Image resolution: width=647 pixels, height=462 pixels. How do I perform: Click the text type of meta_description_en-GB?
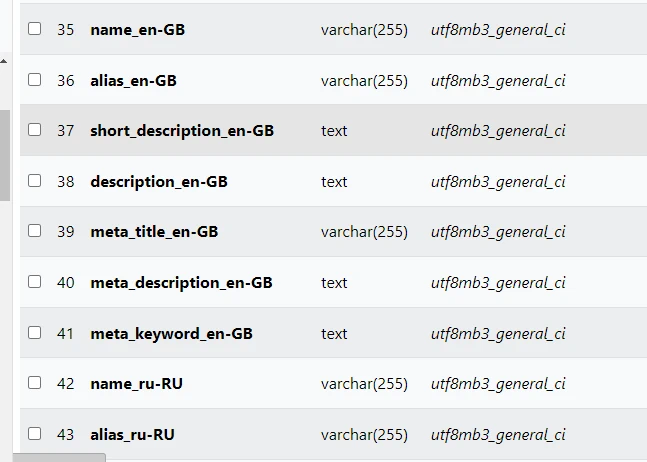(x=334, y=283)
